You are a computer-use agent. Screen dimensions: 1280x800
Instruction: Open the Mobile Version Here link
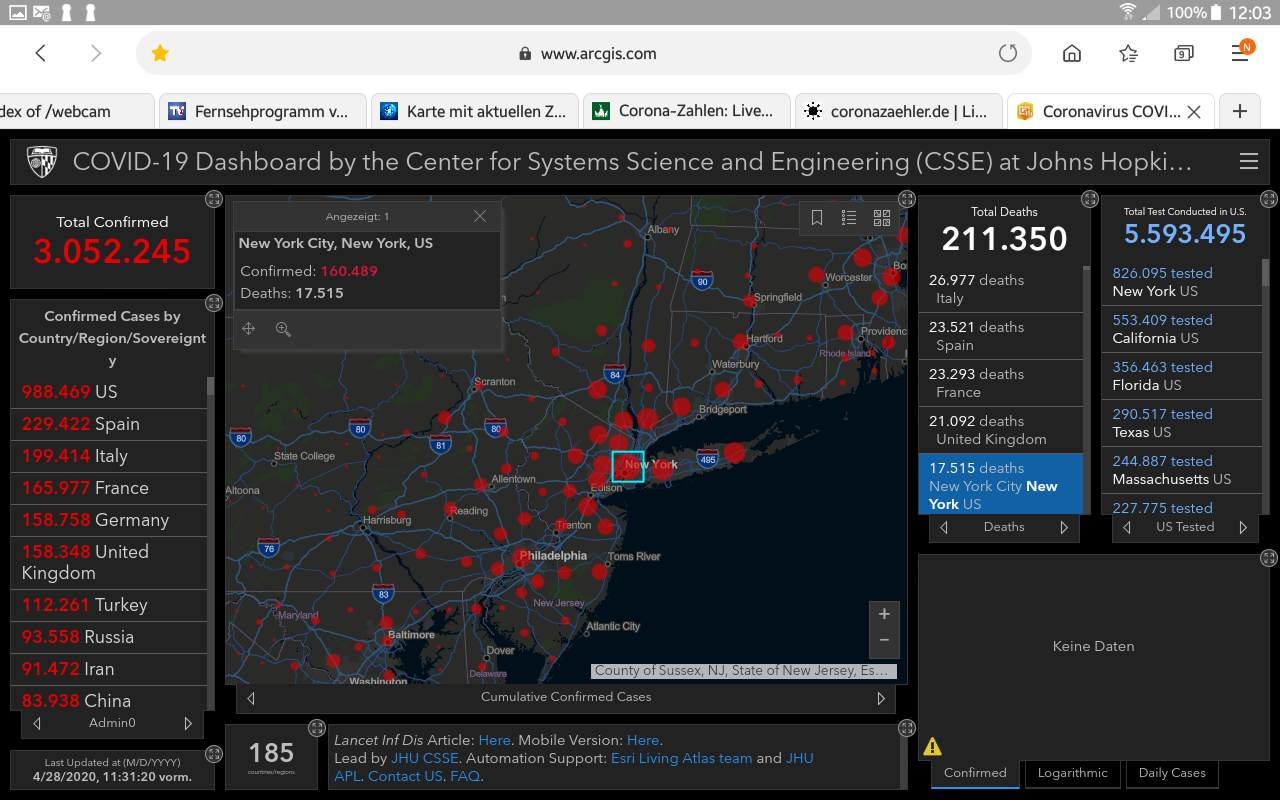click(x=643, y=740)
